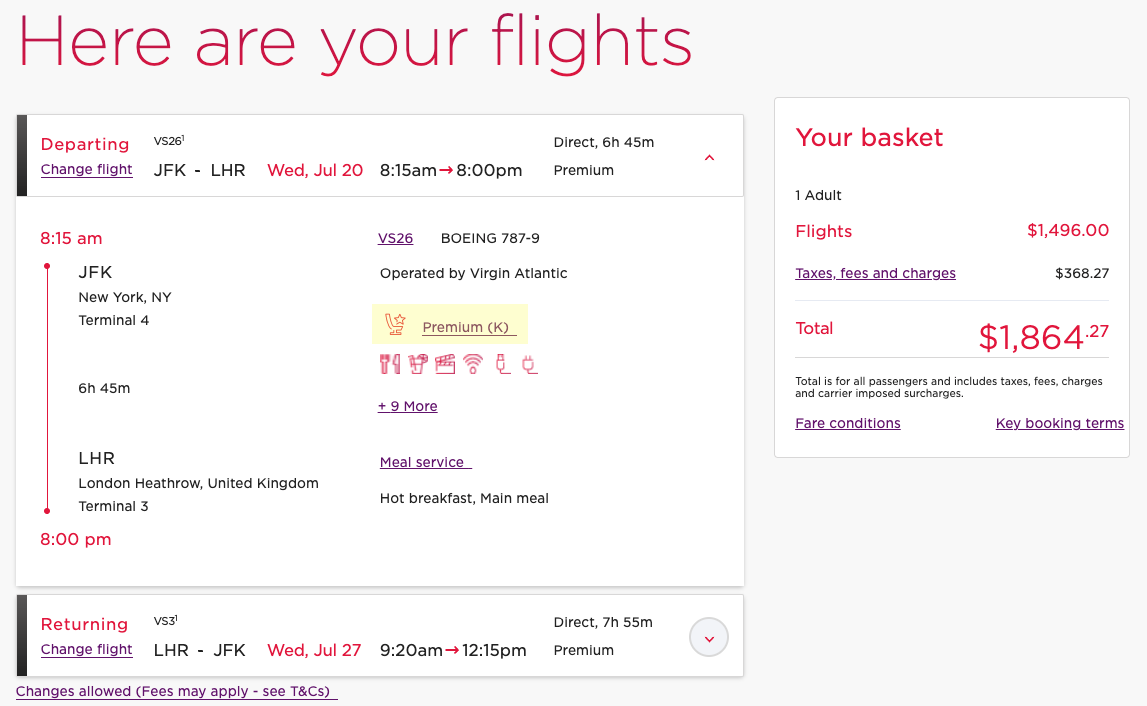This screenshot has height=706, width=1147.
Task: Open the Key booking terms link
Action: pos(1059,423)
